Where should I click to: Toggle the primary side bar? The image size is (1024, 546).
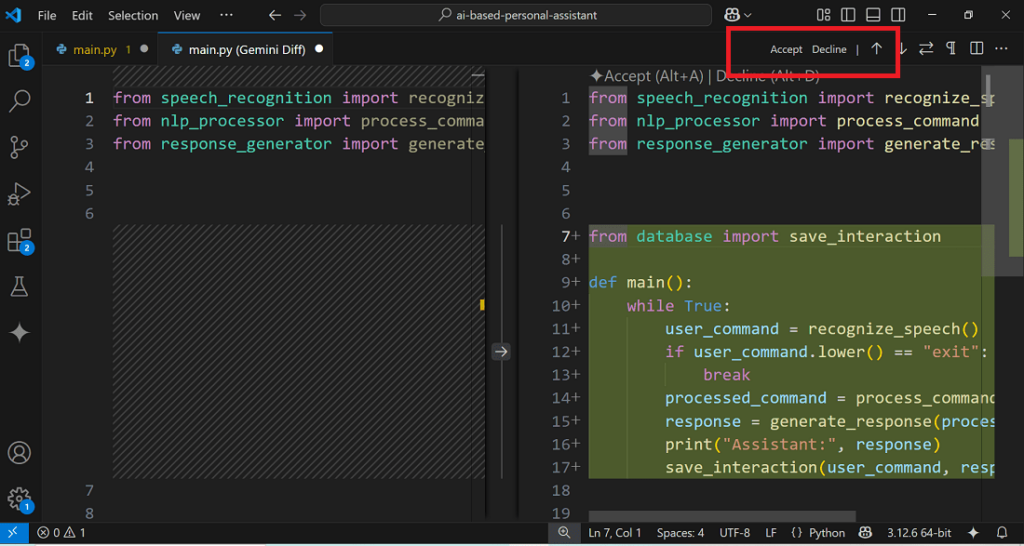click(x=848, y=15)
